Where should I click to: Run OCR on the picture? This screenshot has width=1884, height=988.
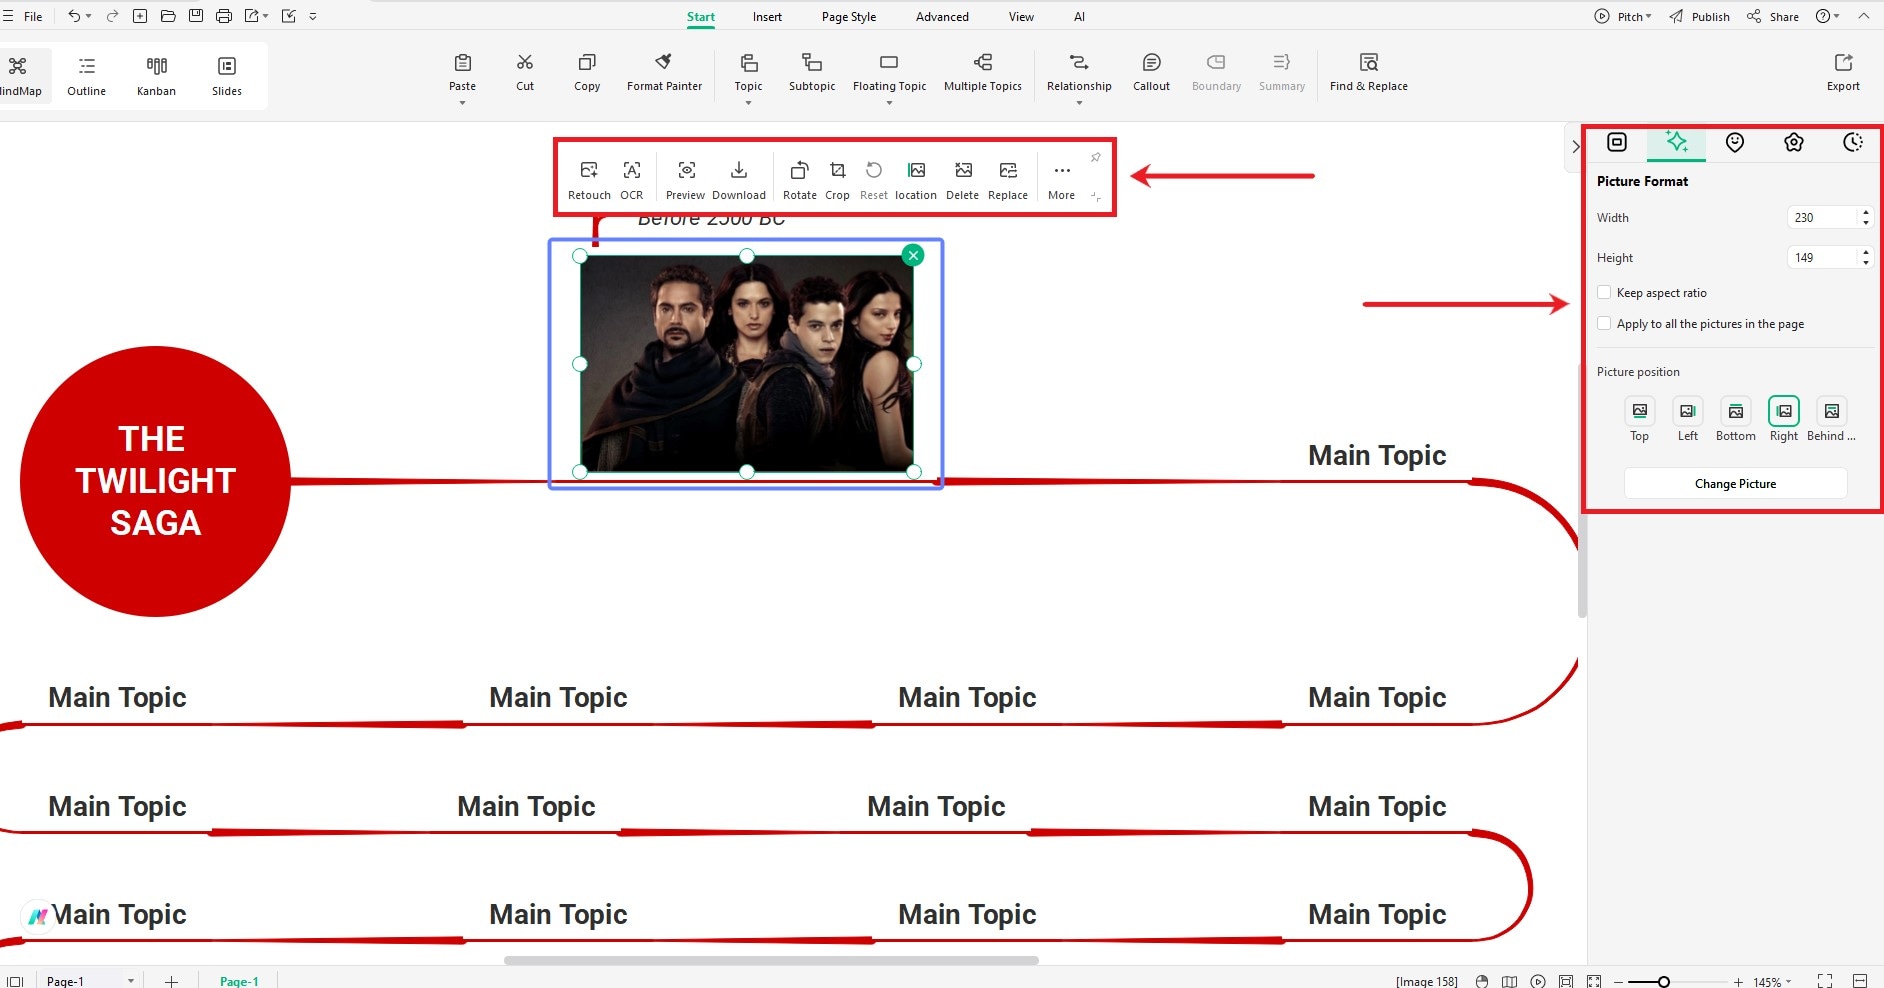click(632, 180)
